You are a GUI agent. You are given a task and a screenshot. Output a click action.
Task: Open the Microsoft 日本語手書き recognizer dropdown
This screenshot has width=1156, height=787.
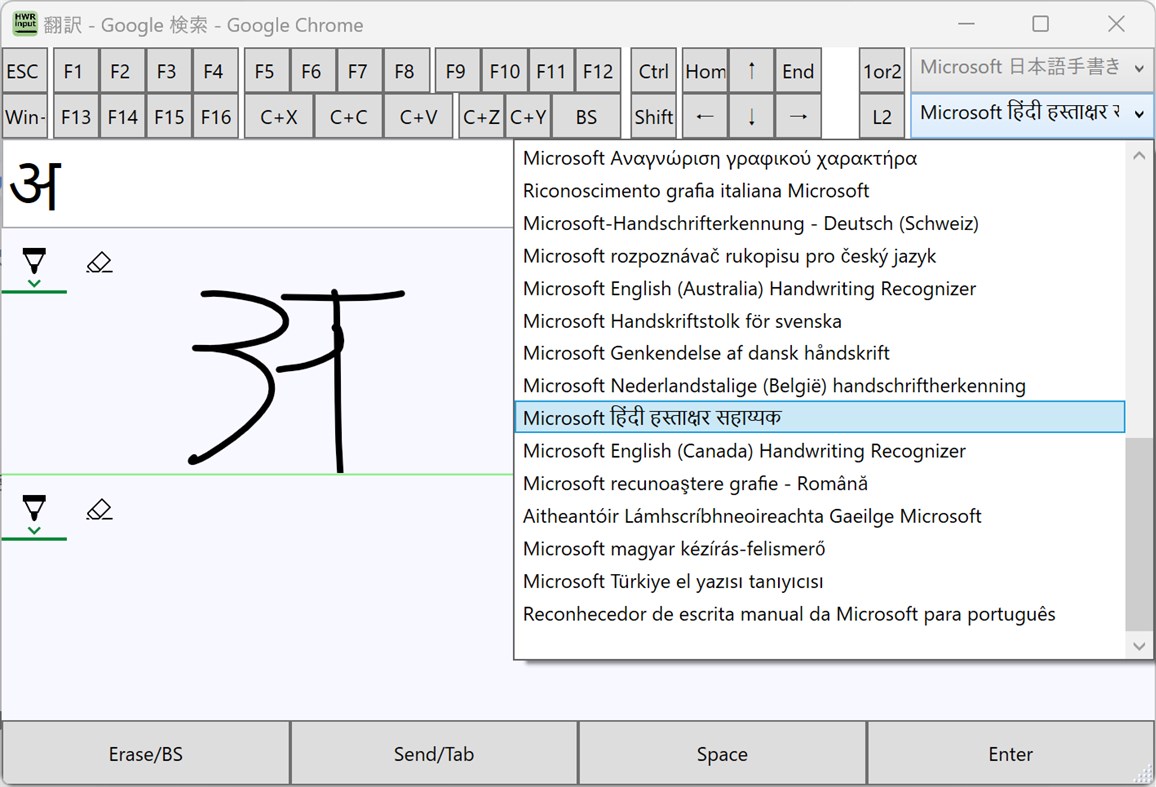[1031, 68]
